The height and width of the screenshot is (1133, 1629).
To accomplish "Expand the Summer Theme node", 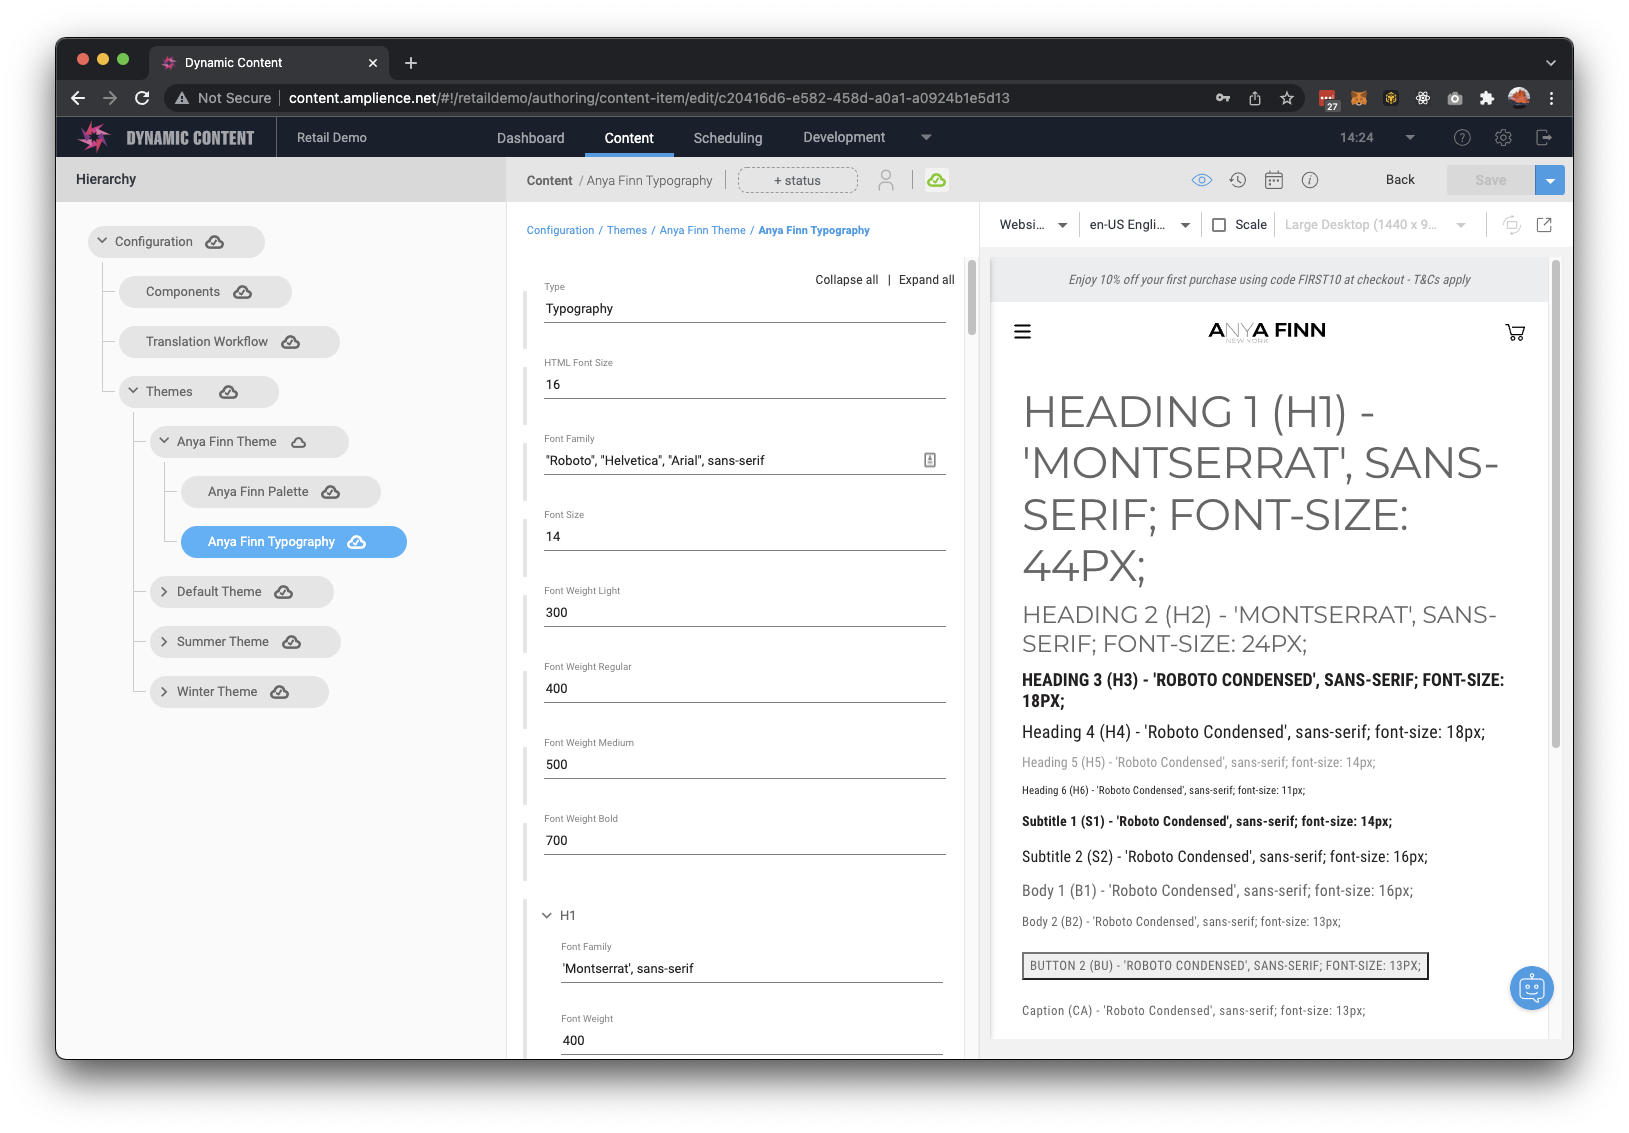I will coord(164,642).
